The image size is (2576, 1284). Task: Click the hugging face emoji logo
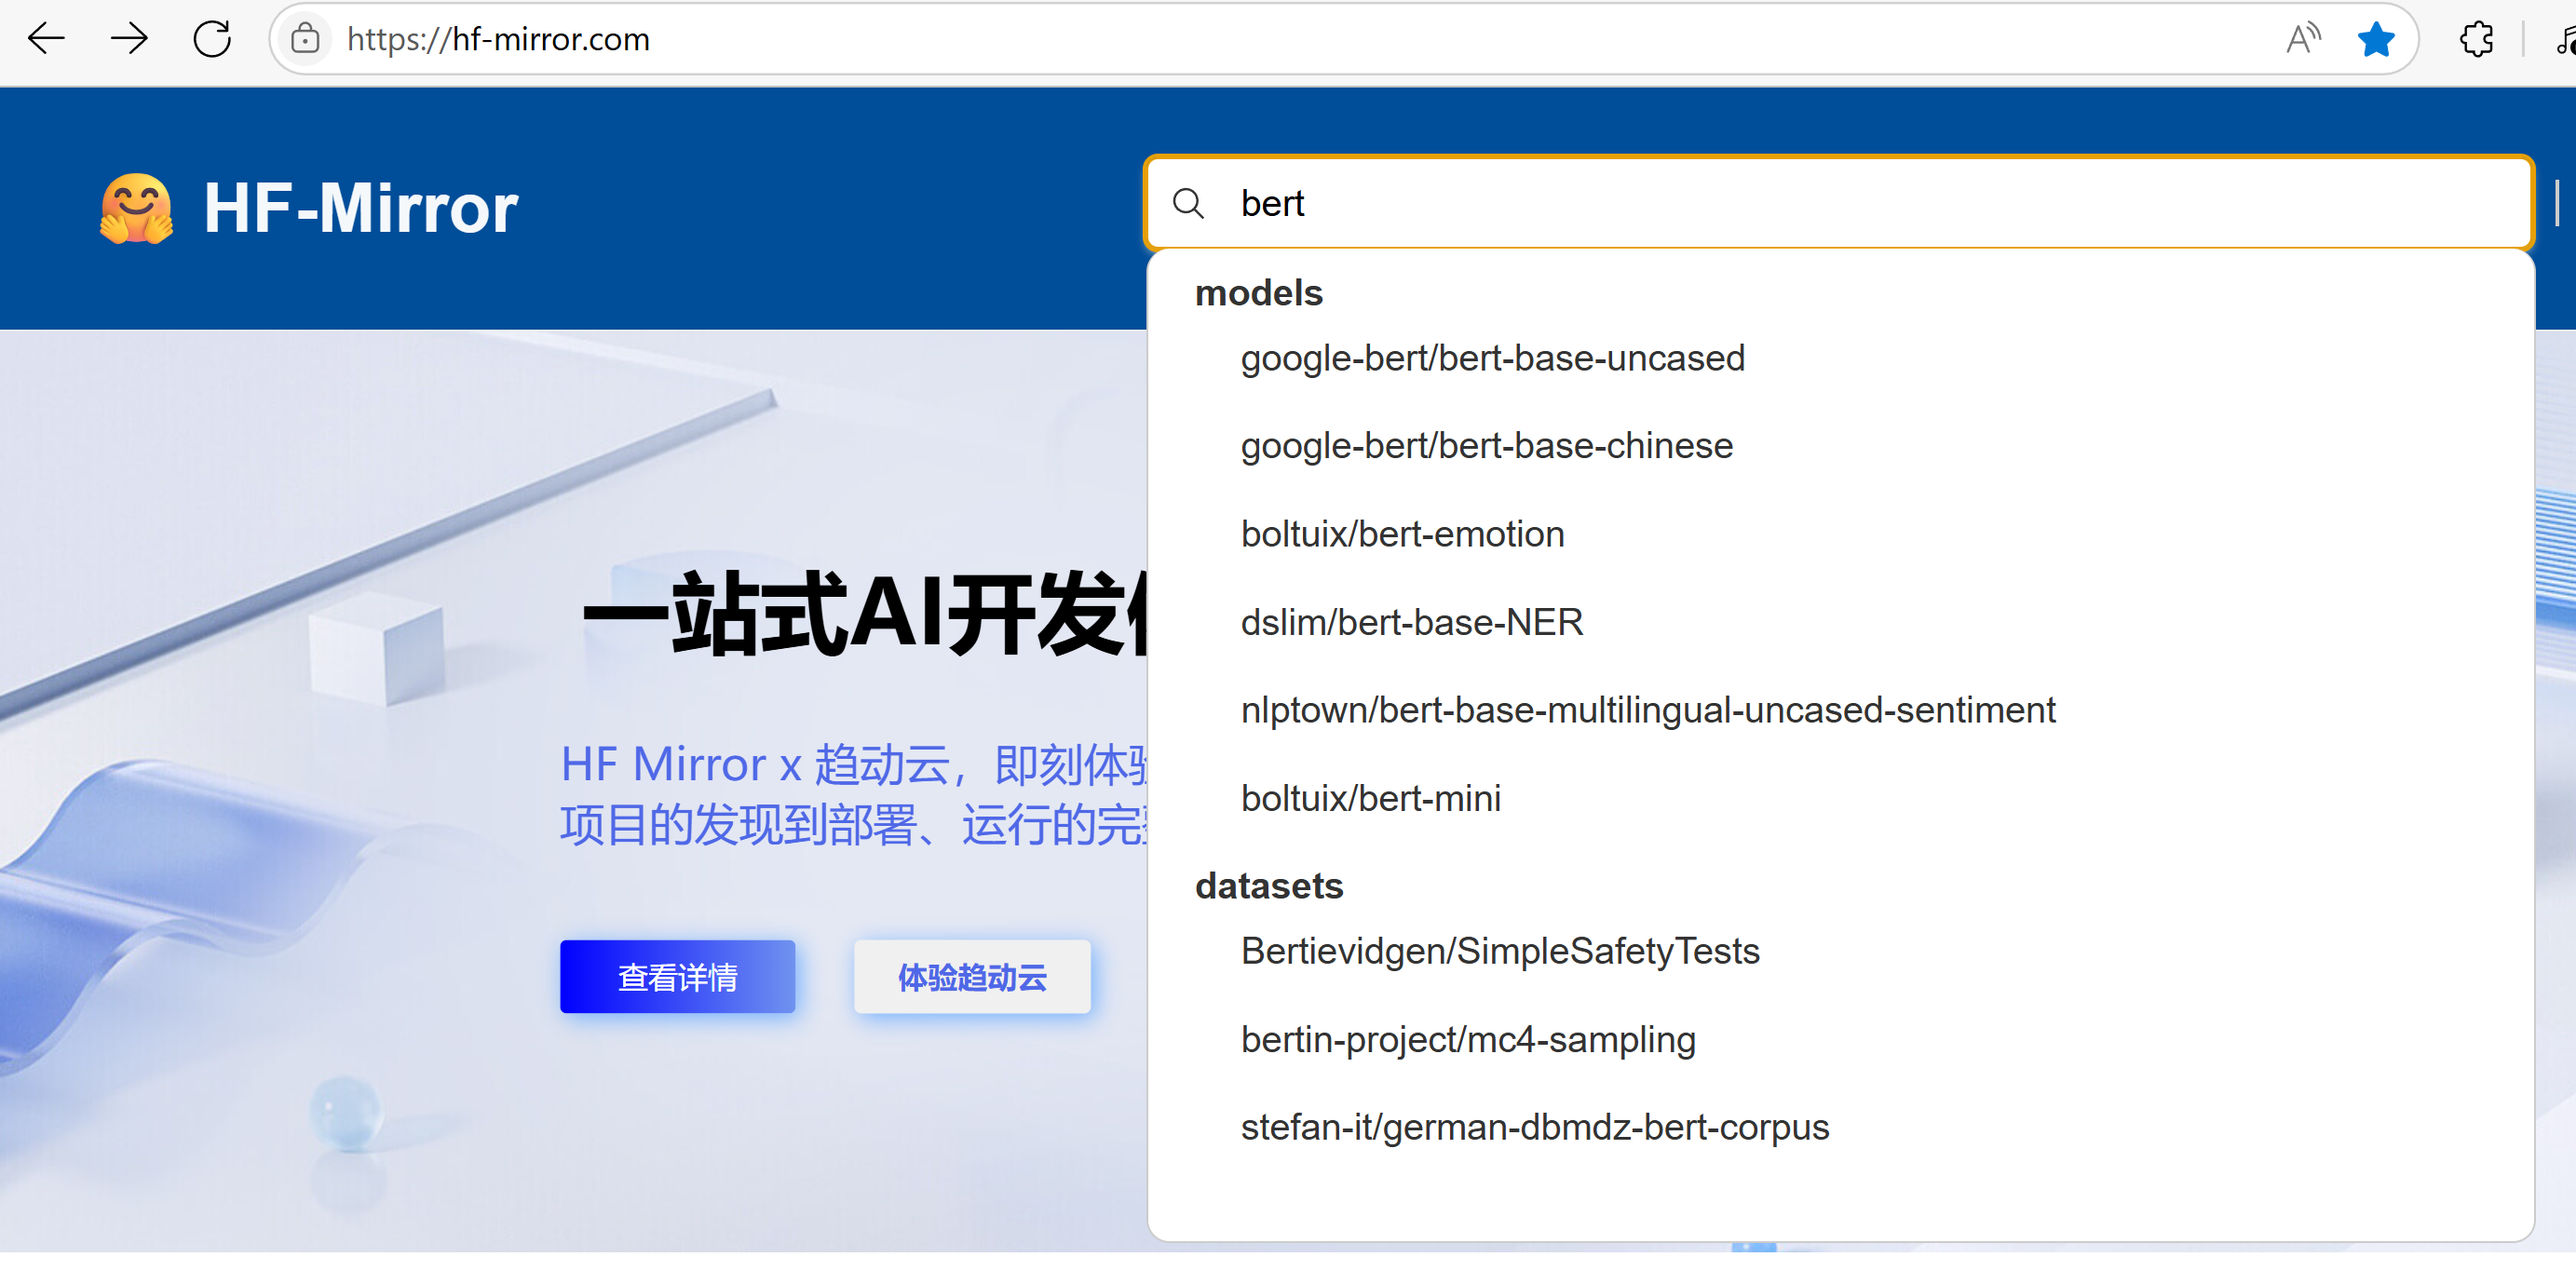pos(137,208)
